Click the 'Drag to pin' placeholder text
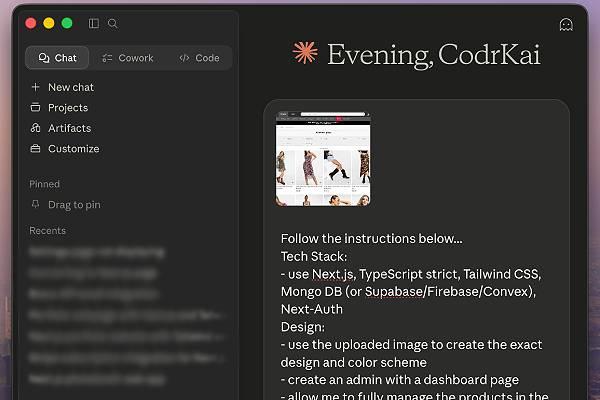 (x=74, y=205)
